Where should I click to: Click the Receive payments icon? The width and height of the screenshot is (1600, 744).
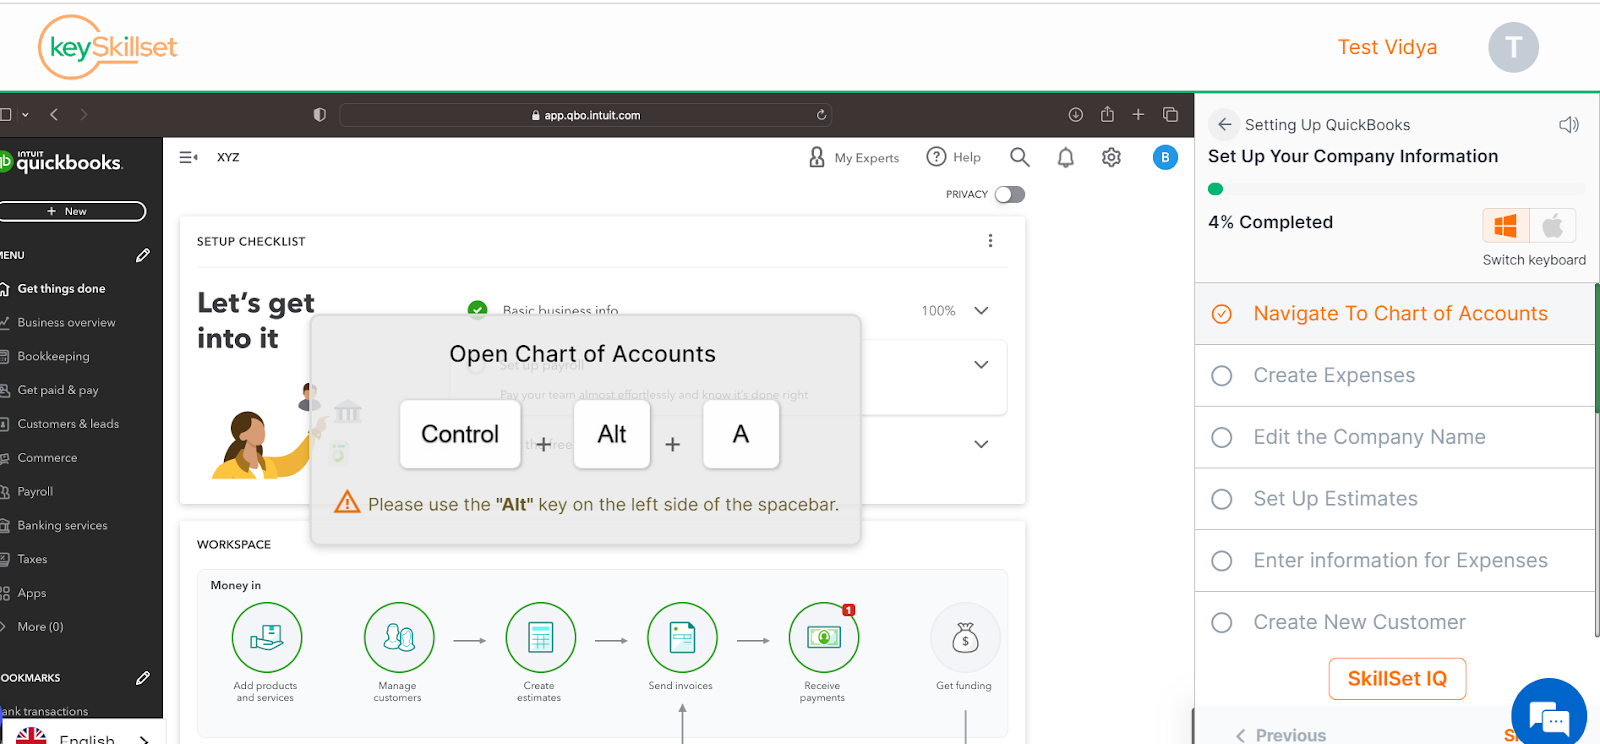click(823, 637)
